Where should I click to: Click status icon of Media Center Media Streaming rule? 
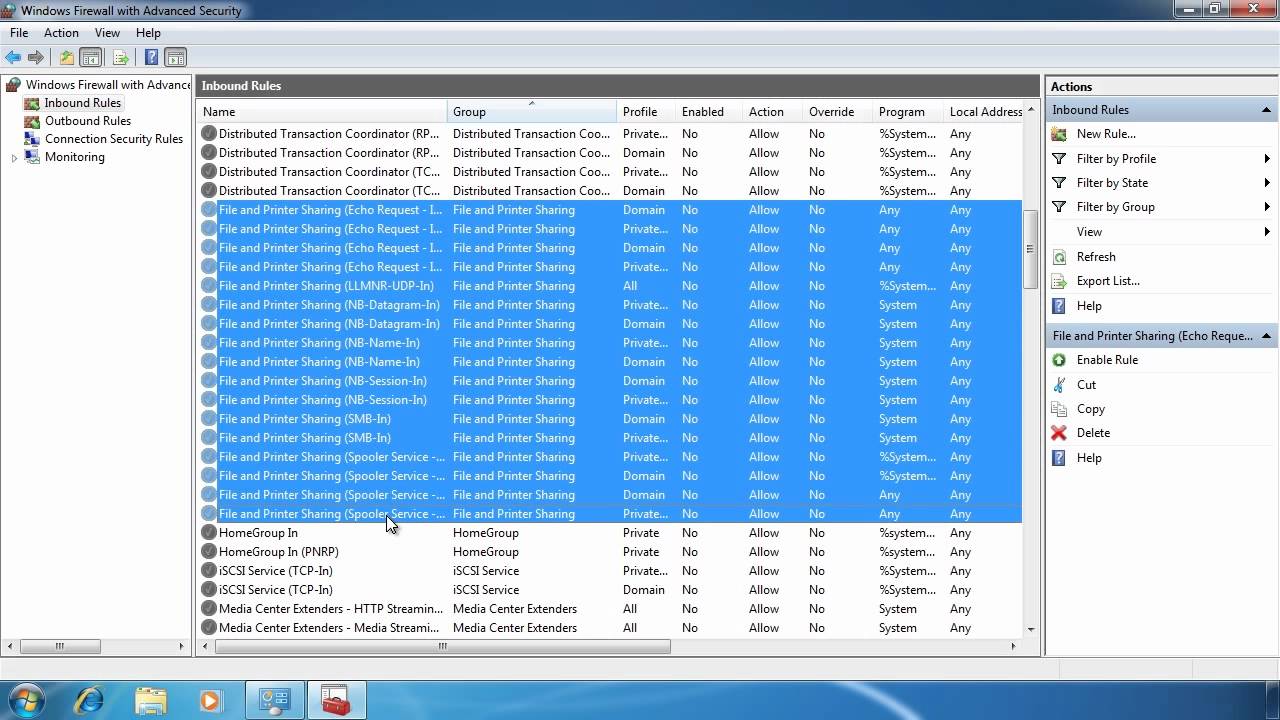pyautogui.click(x=209, y=628)
